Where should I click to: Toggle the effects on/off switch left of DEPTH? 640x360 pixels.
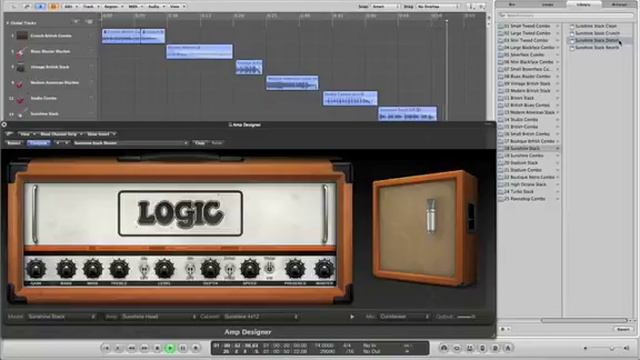[190, 269]
